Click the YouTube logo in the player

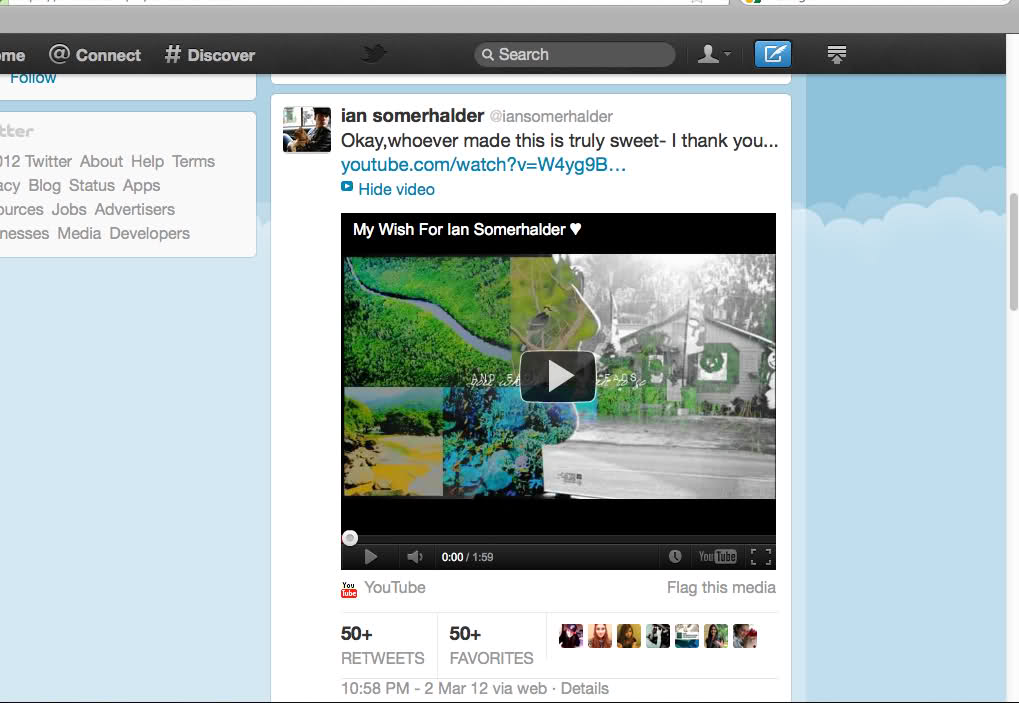717,556
